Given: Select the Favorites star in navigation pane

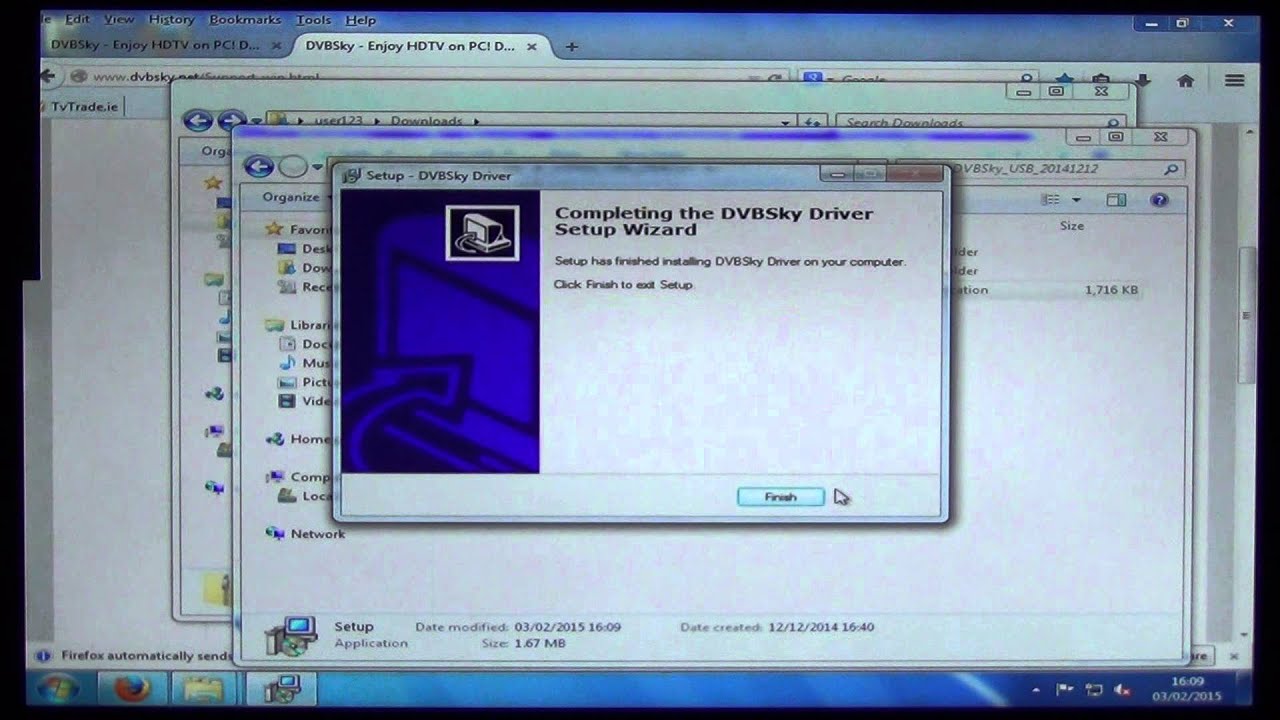Looking at the screenshot, I should coord(273,229).
